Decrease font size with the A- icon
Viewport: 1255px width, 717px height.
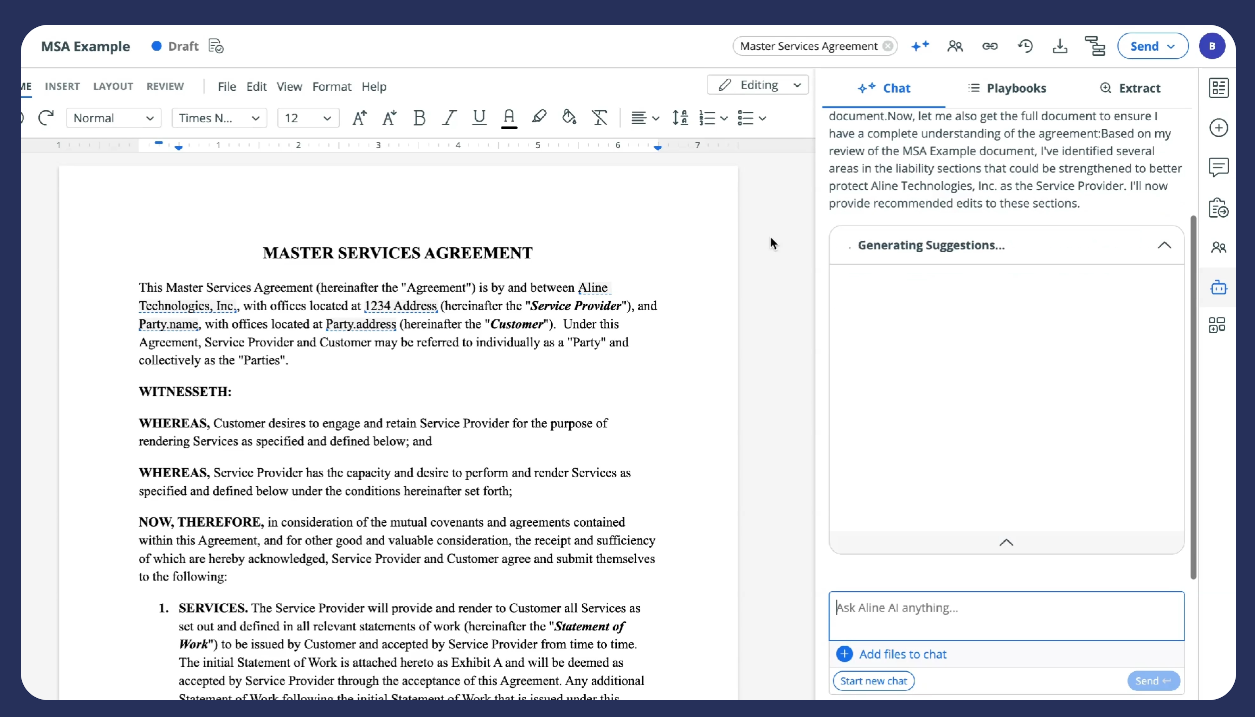(x=389, y=118)
